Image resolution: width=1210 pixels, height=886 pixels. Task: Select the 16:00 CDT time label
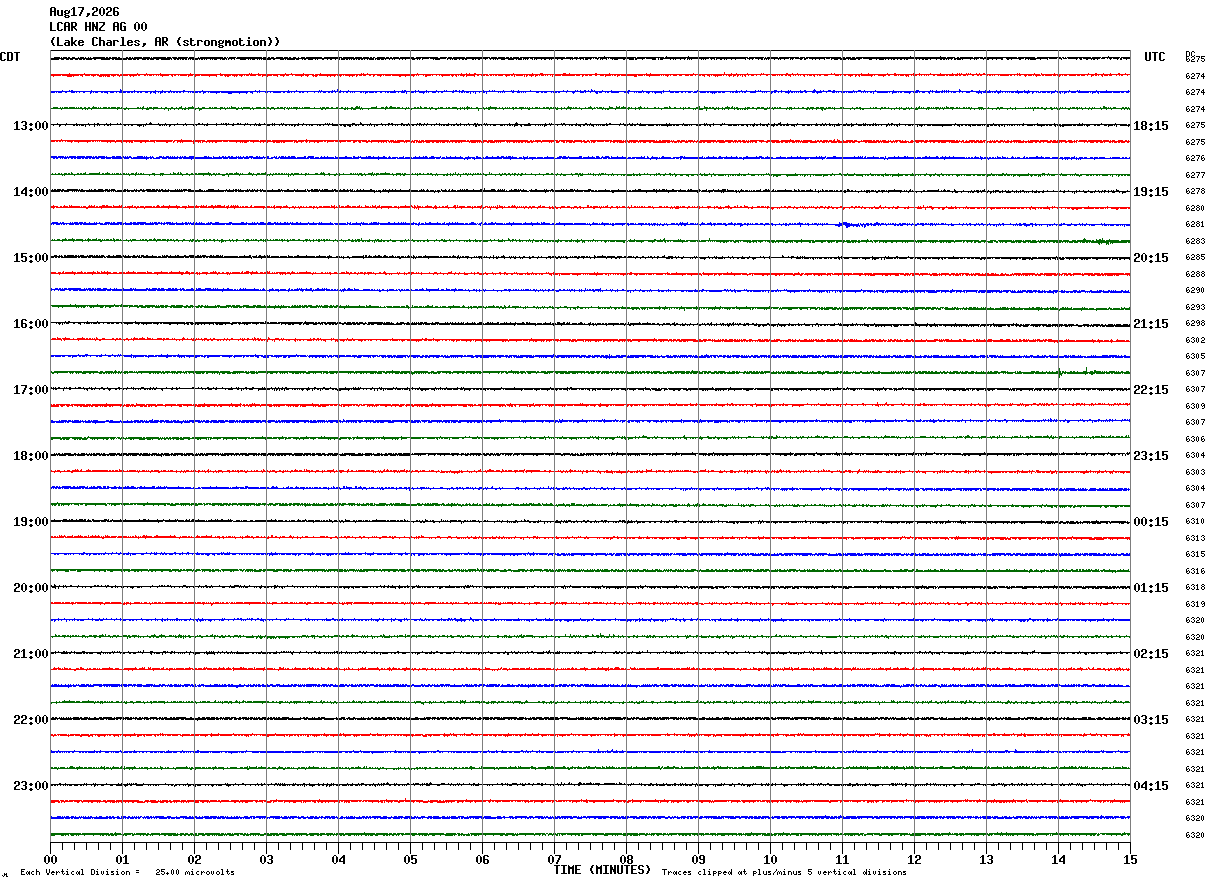(x=30, y=324)
